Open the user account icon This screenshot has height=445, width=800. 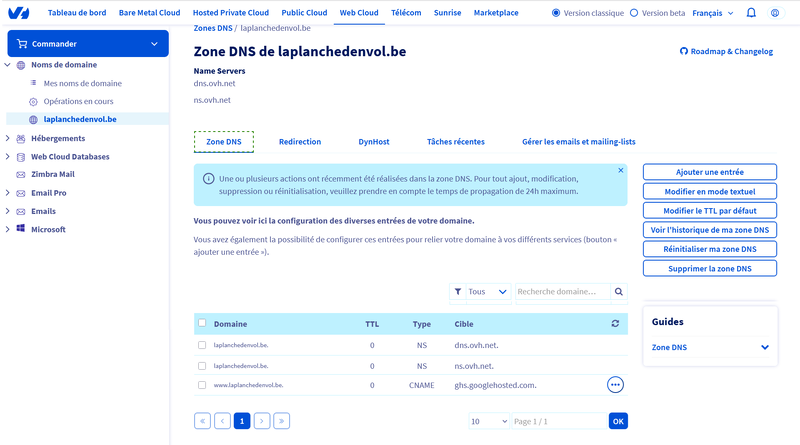775,13
